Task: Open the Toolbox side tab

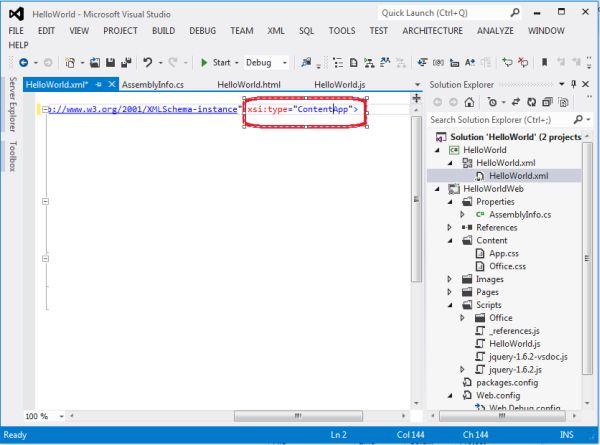Action: (x=13, y=156)
